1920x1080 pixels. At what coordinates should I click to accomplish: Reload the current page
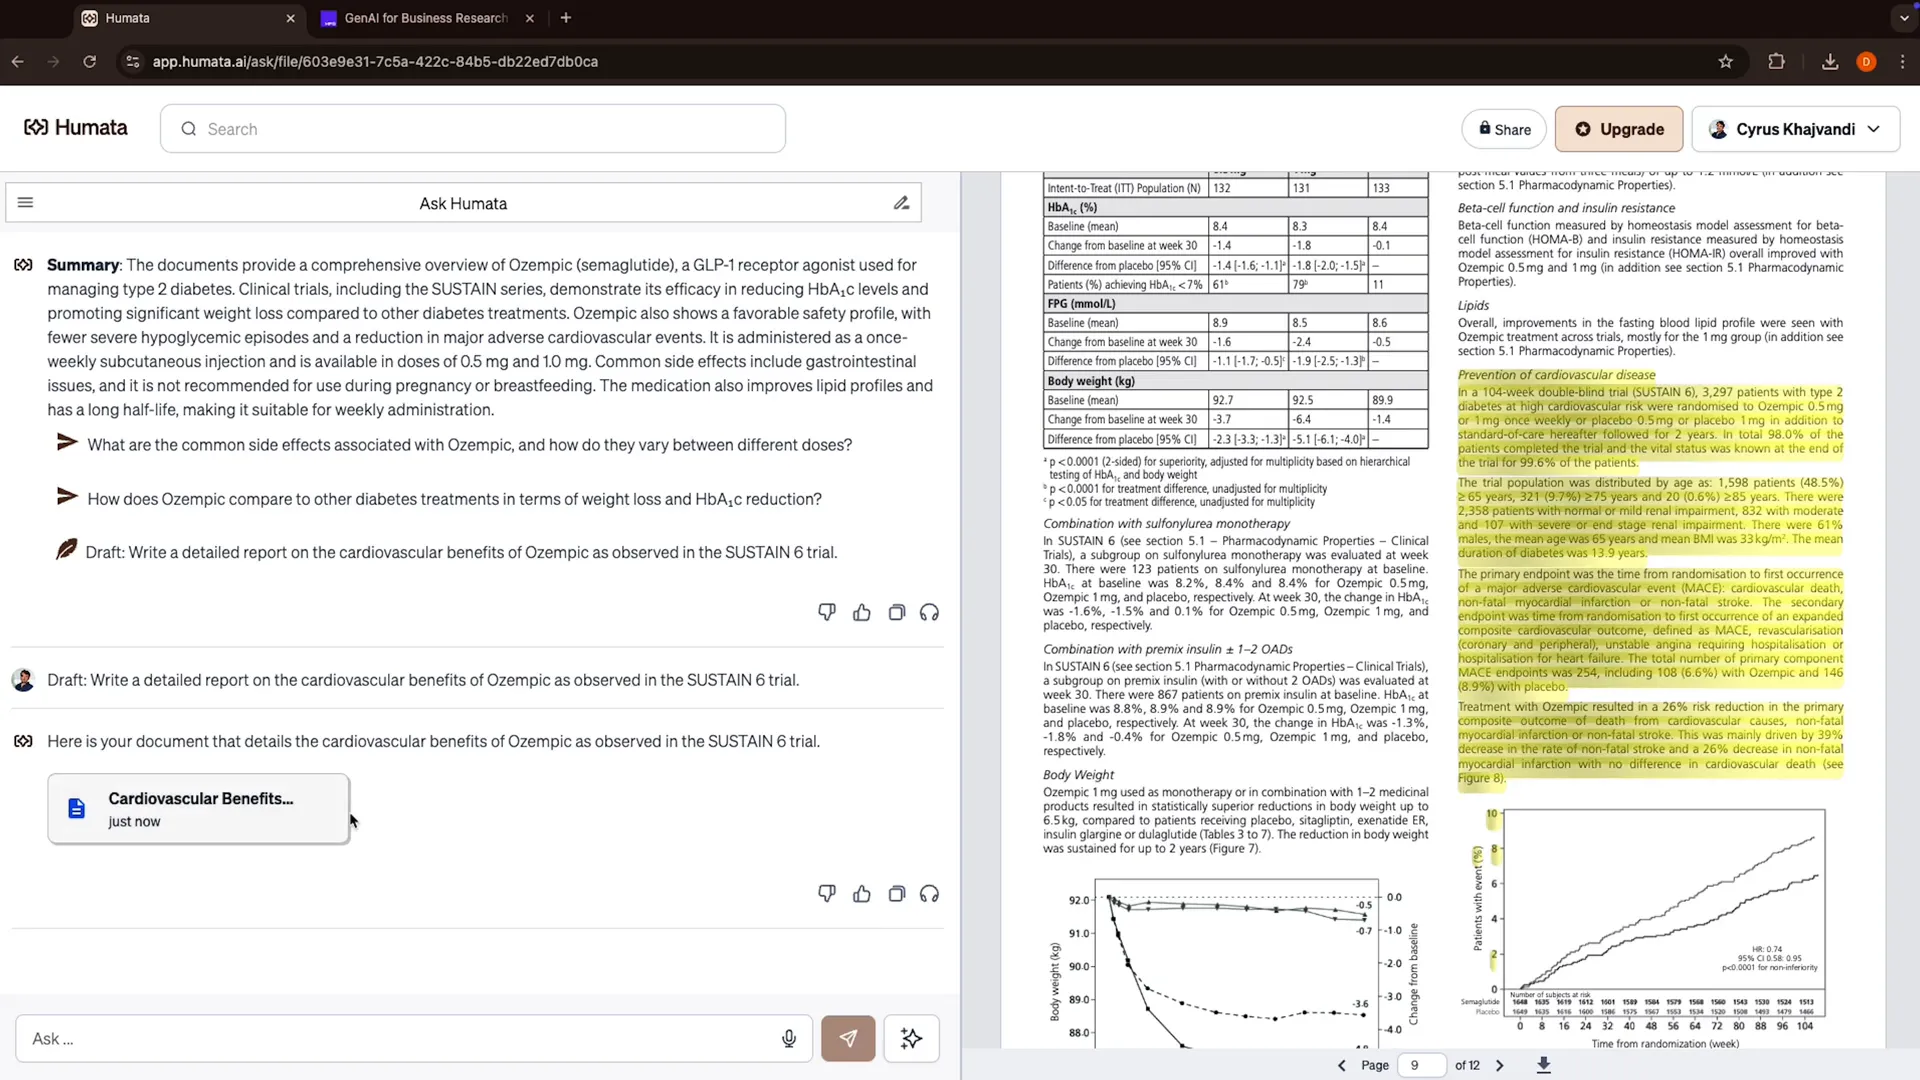pyautogui.click(x=90, y=61)
